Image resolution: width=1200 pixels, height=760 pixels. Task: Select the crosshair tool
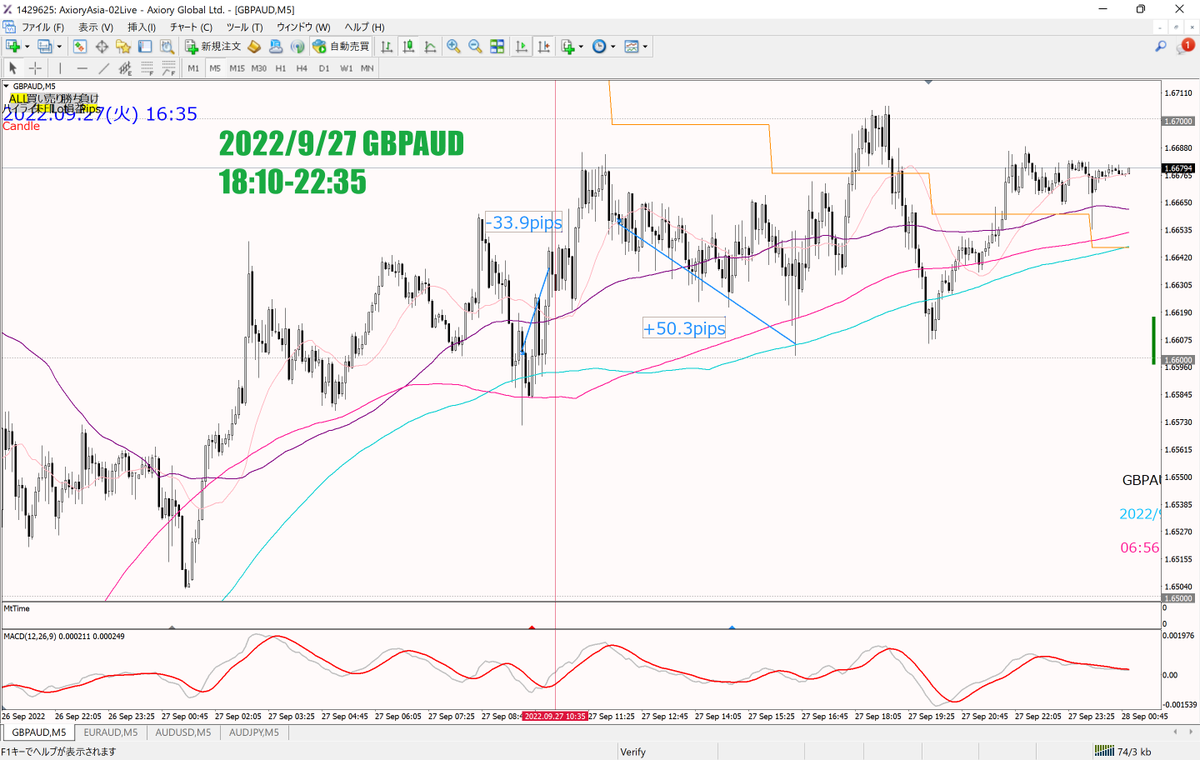coord(35,68)
